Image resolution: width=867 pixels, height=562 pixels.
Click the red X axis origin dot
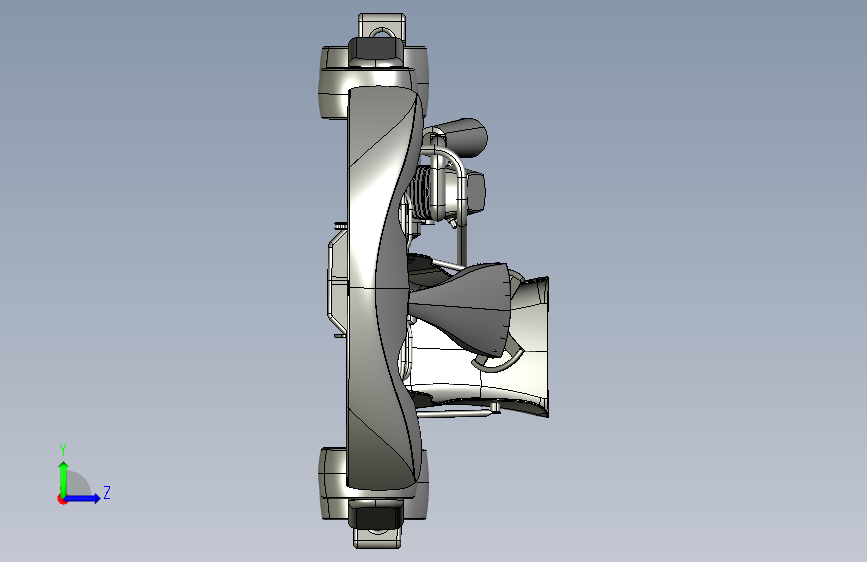tap(62, 499)
